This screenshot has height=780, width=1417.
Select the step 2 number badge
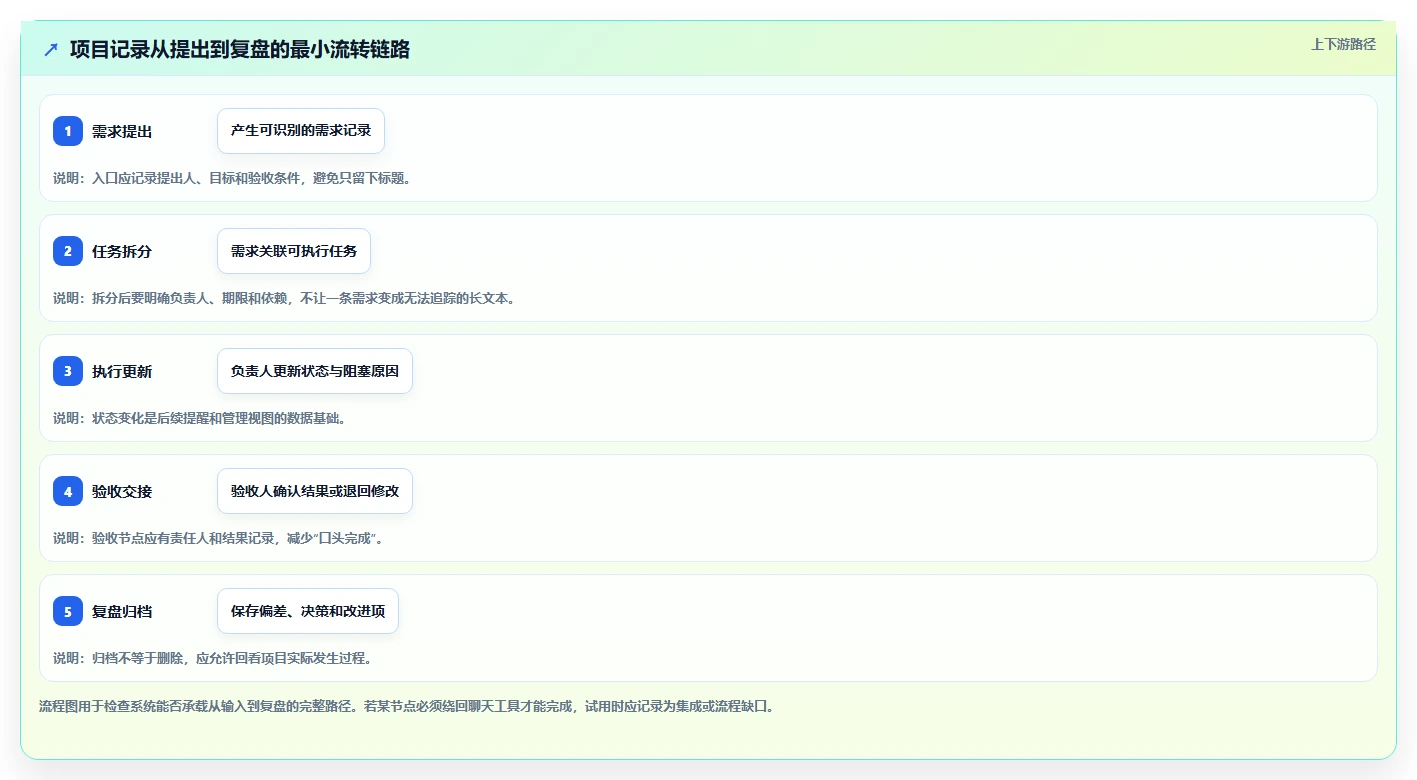coord(68,251)
